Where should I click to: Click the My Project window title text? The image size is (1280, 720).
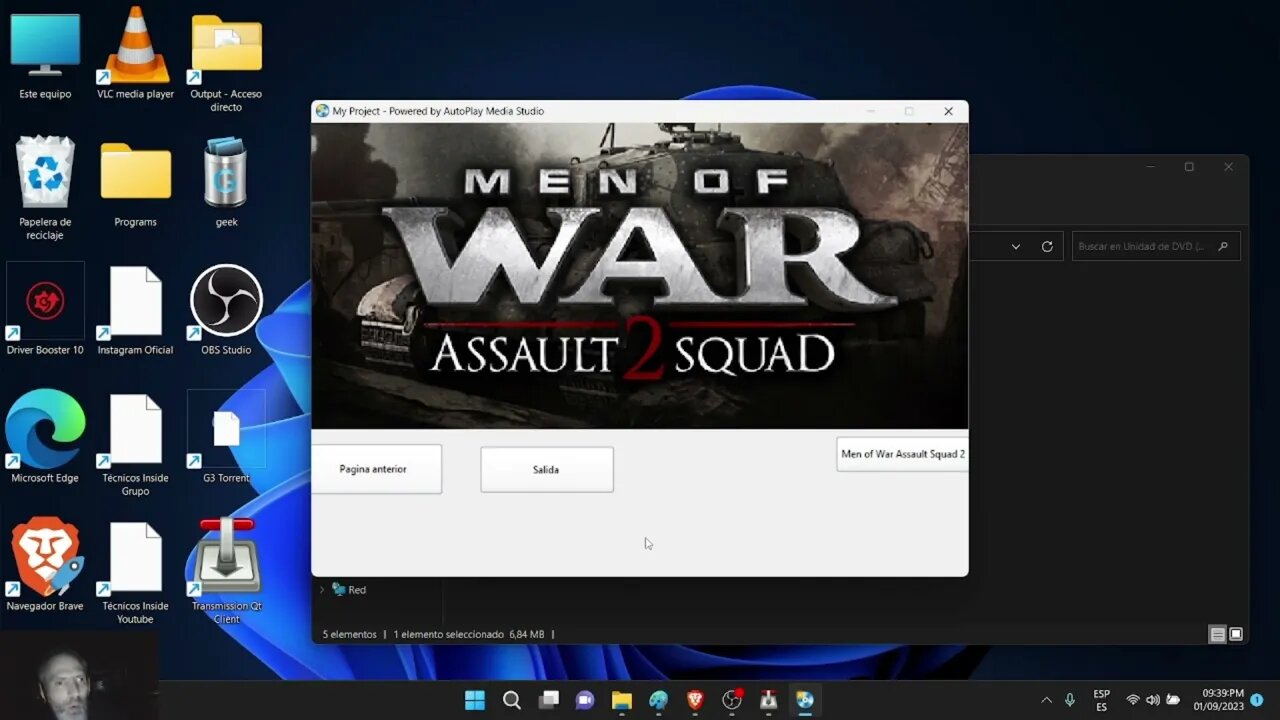point(438,111)
